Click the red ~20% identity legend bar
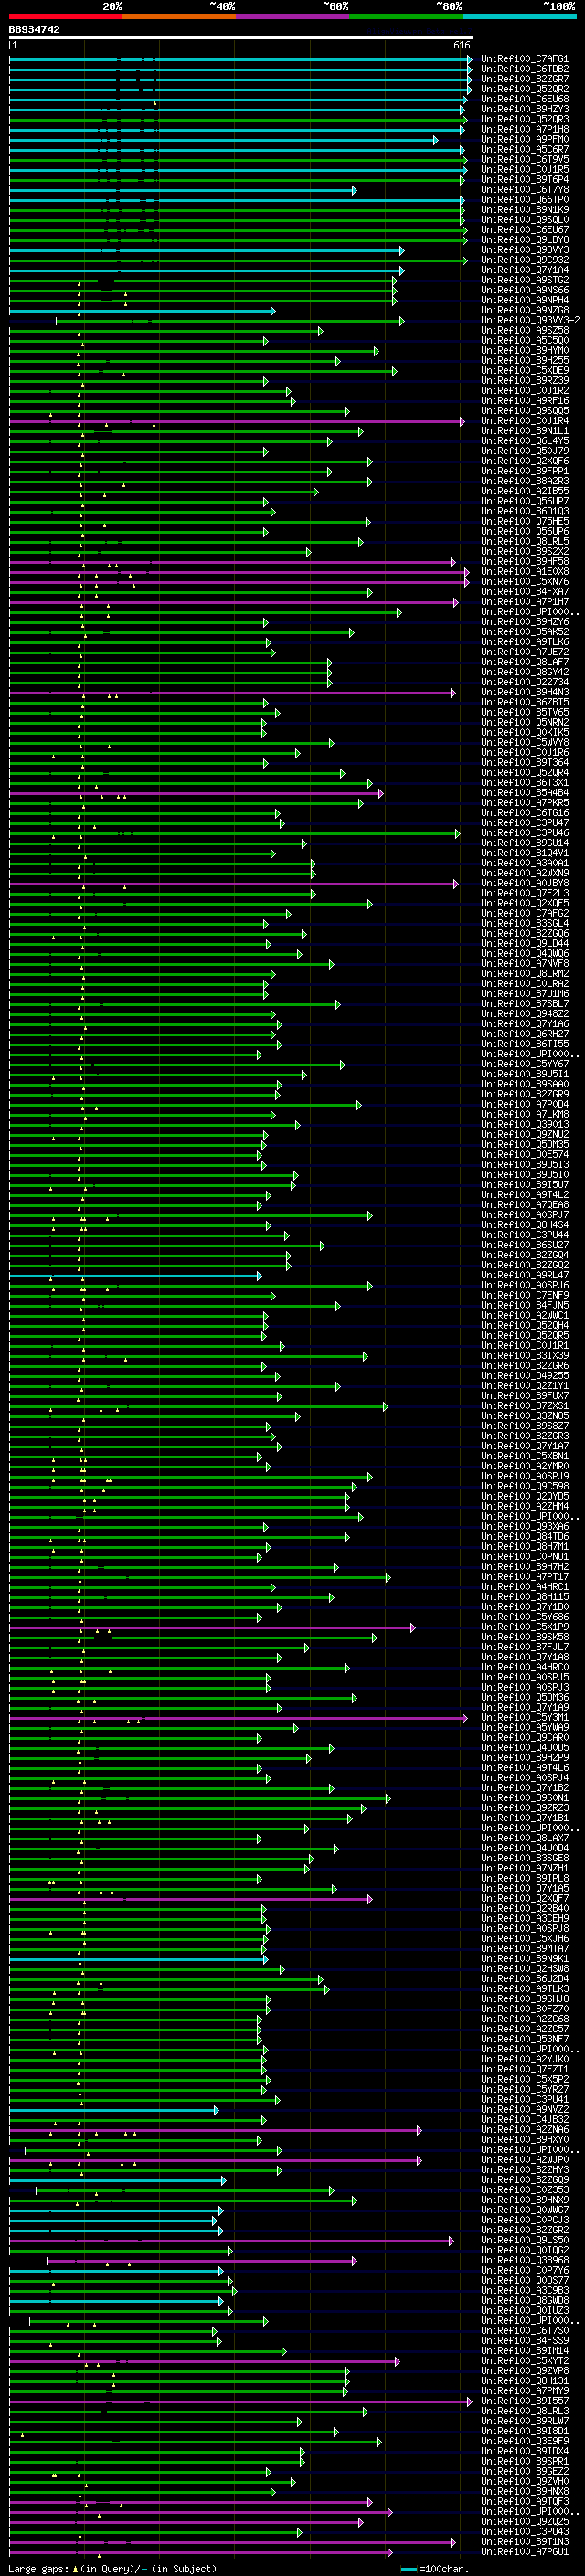Image resolution: width=585 pixels, height=2576 pixels. click(x=66, y=16)
